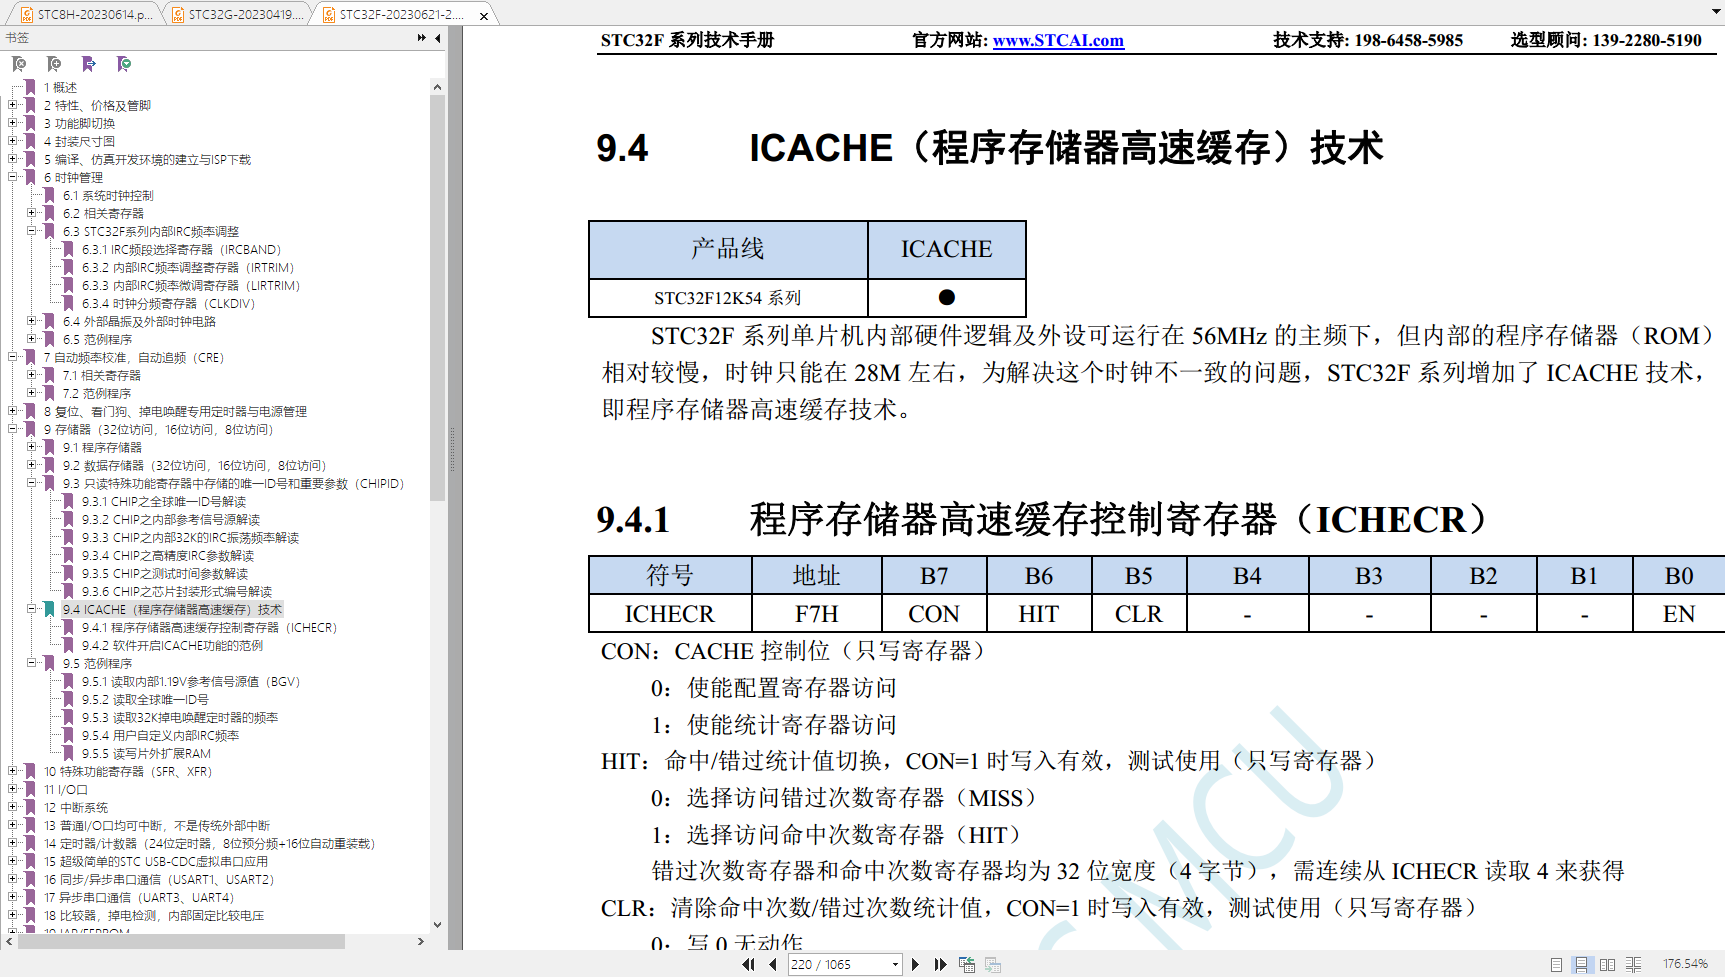Click the greyed next view icon

[x=993, y=964]
